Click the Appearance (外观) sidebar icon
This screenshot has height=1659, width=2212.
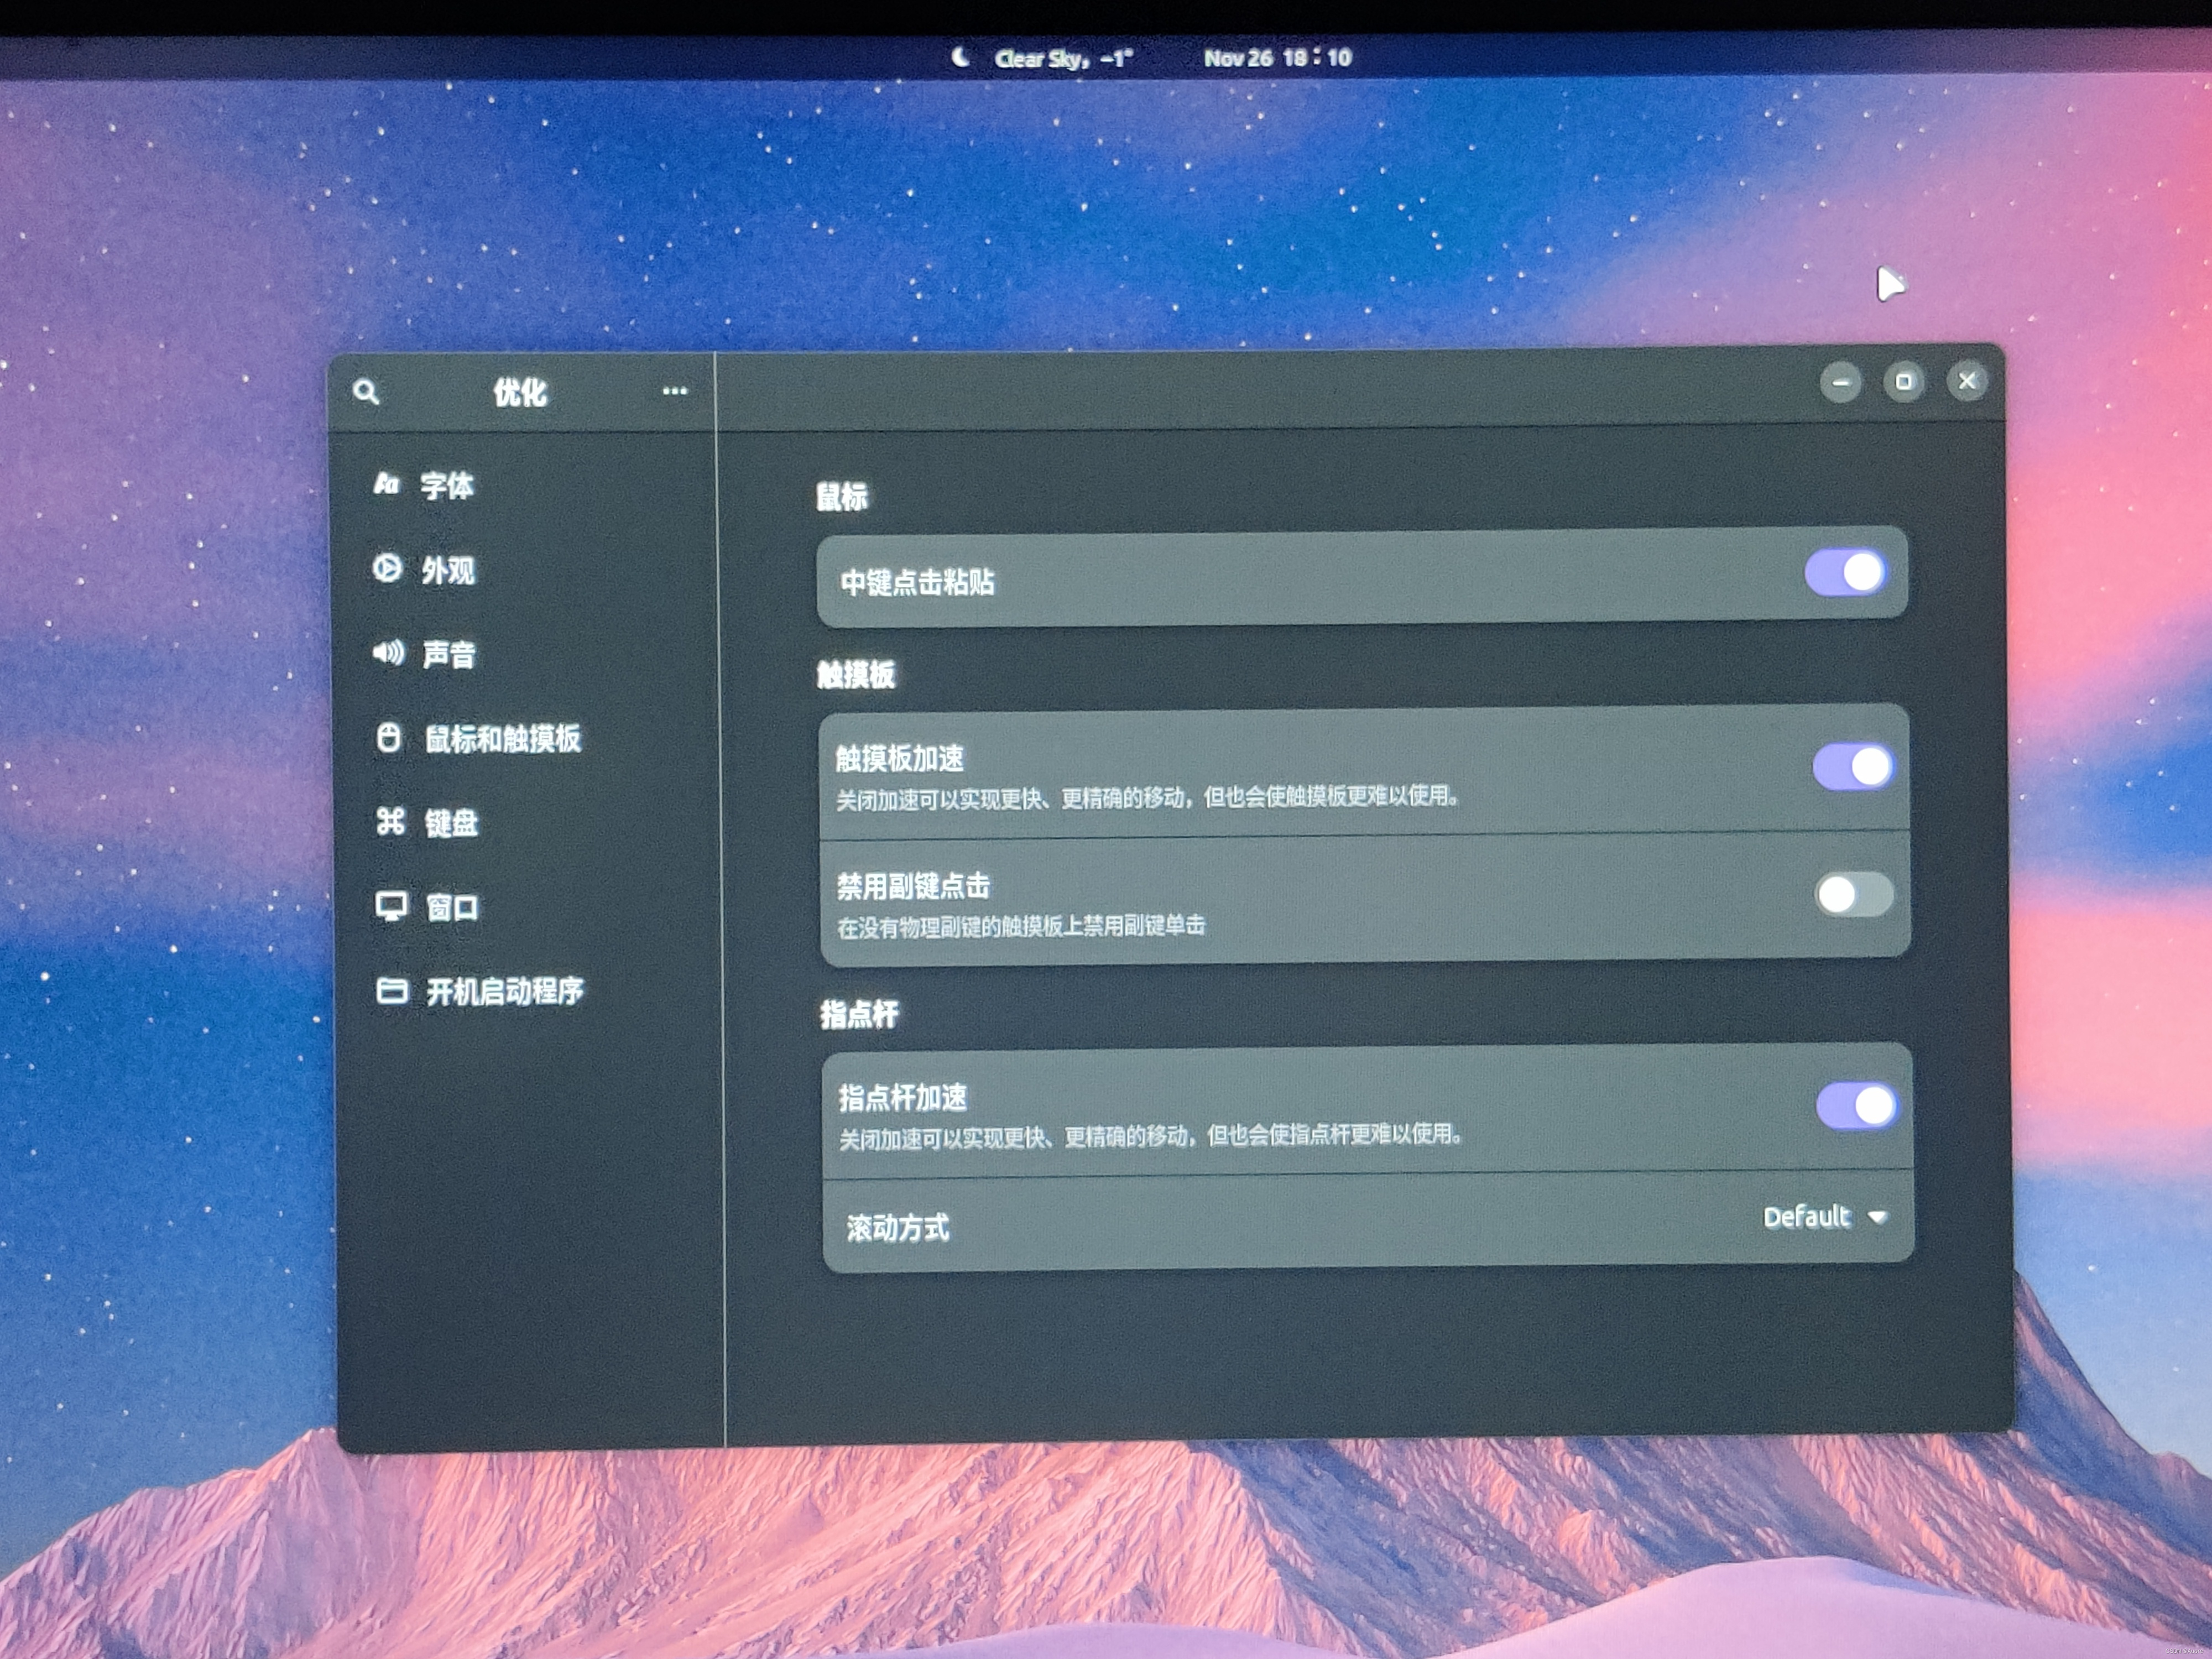coord(387,569)
